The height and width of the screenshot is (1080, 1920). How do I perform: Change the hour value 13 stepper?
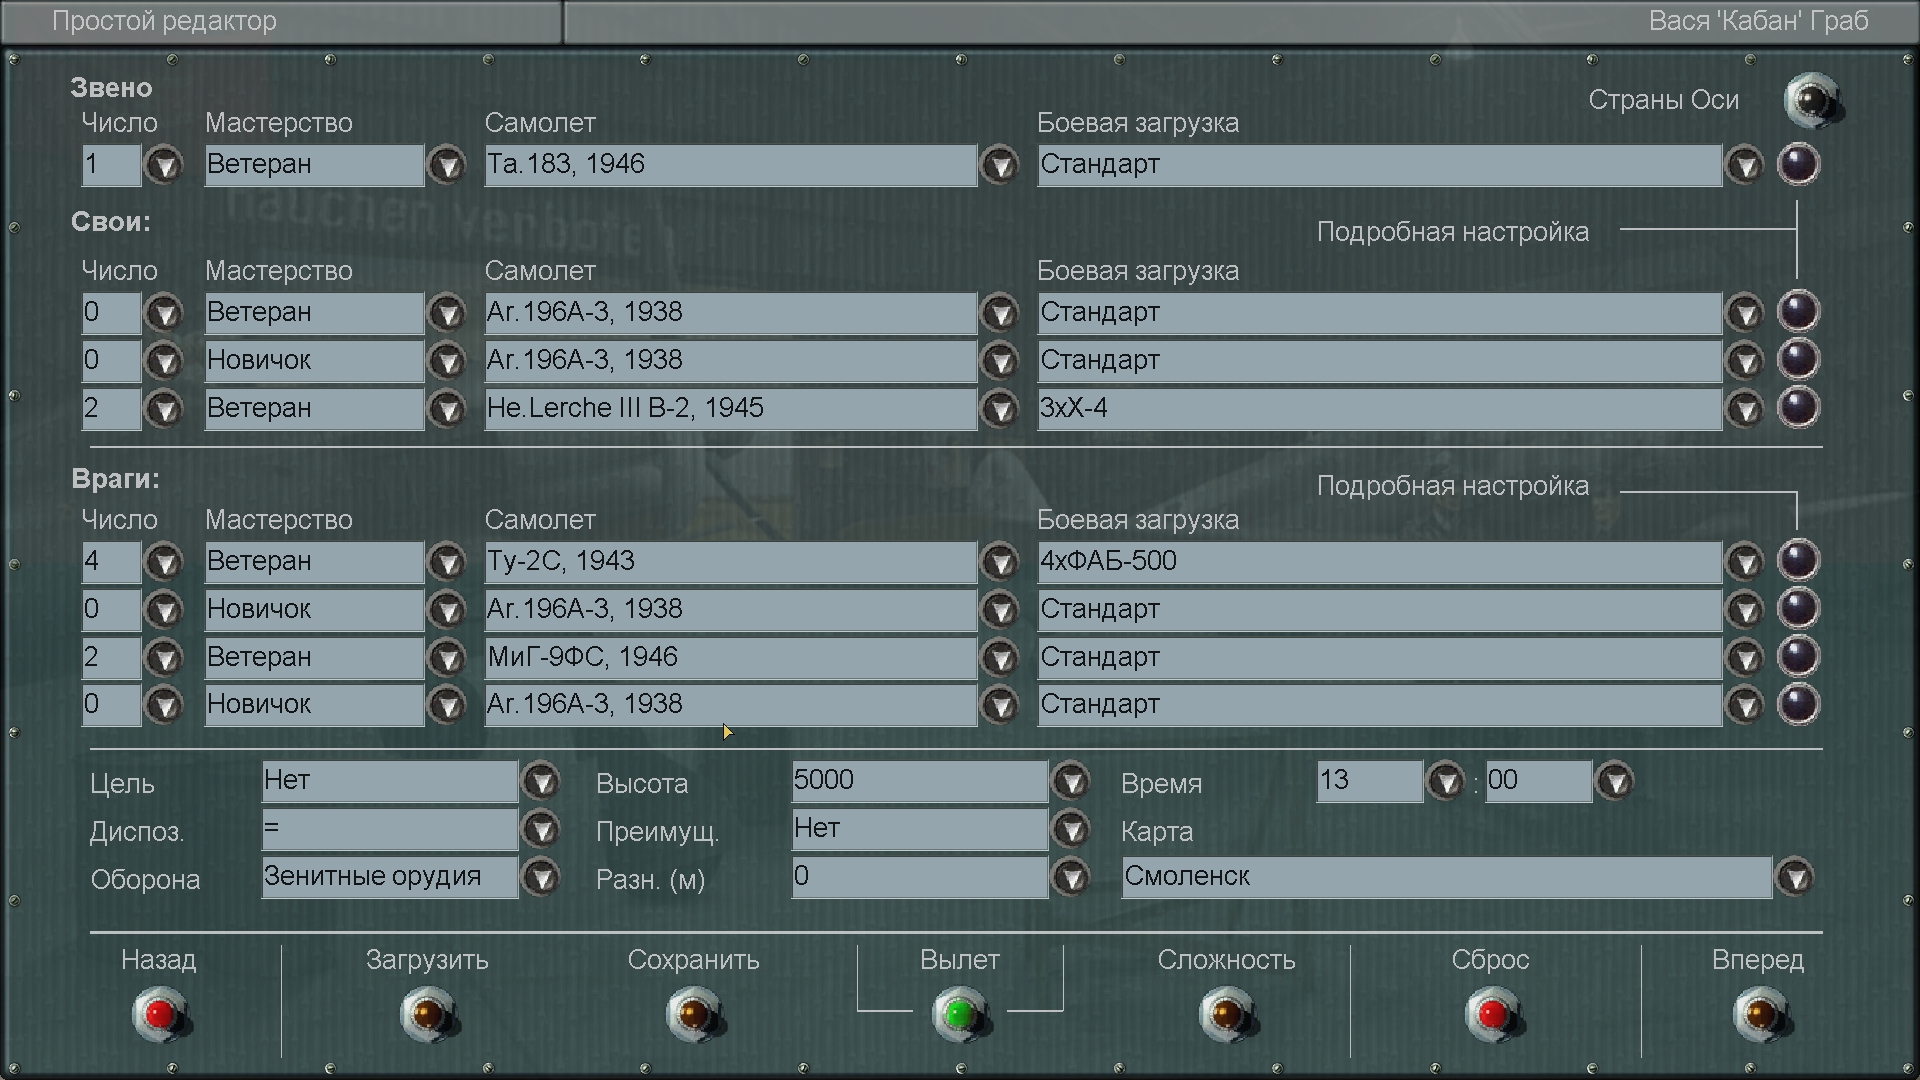tap(1445, 781)
